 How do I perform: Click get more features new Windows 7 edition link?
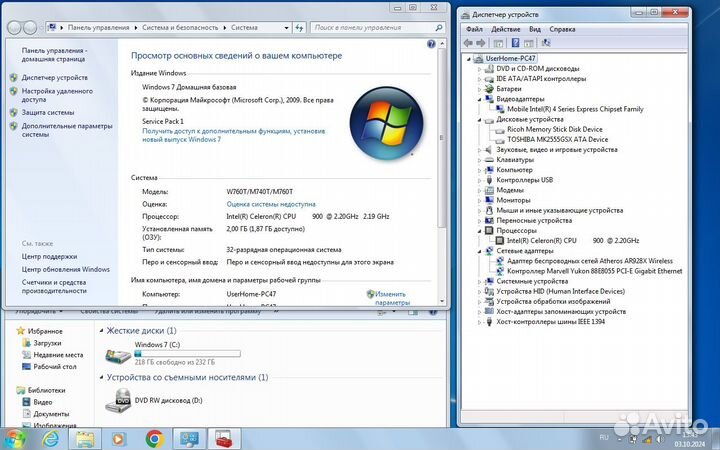[x=233, y=135]
